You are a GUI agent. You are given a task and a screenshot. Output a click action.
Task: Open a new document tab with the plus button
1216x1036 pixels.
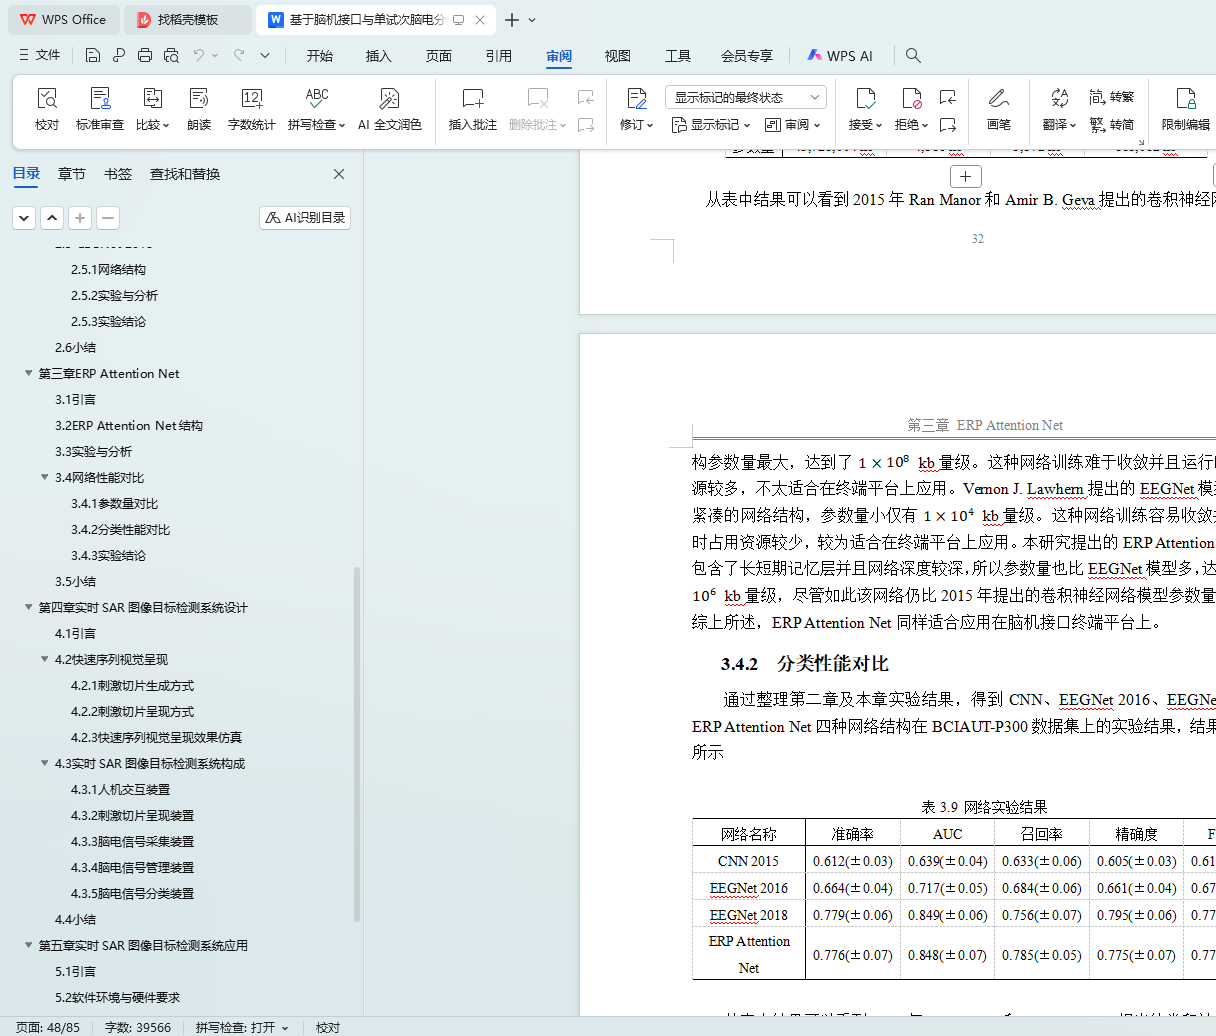coord(512,20)
